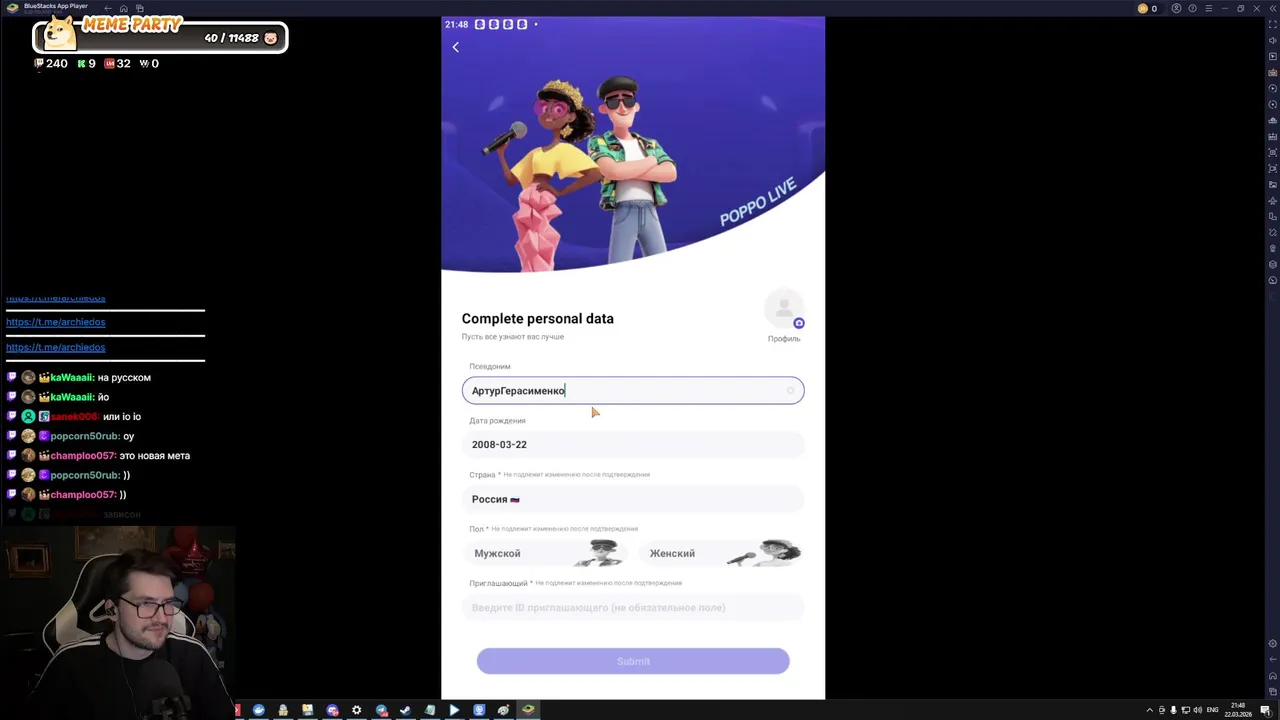Click the Submit button
Screen dimensions: 1280x720
[633, 661]
